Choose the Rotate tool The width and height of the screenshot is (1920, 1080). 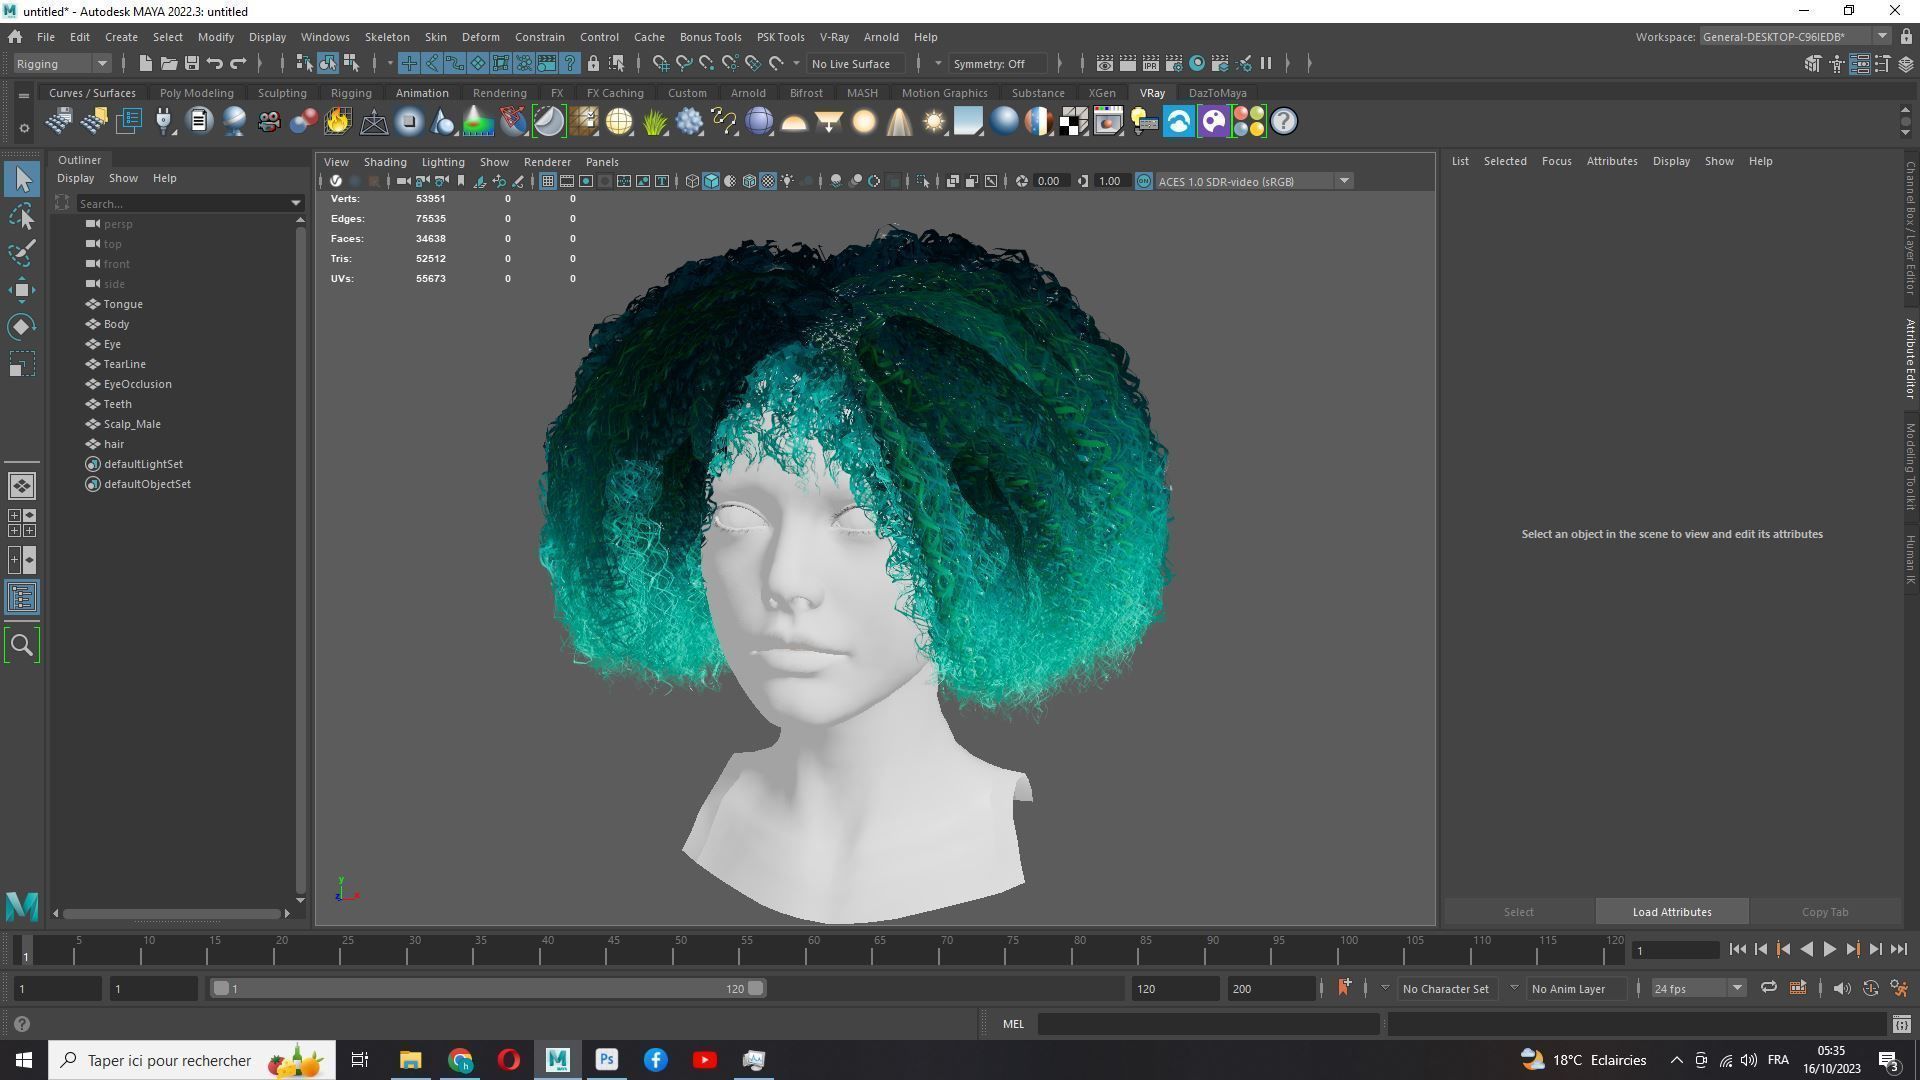22,327
